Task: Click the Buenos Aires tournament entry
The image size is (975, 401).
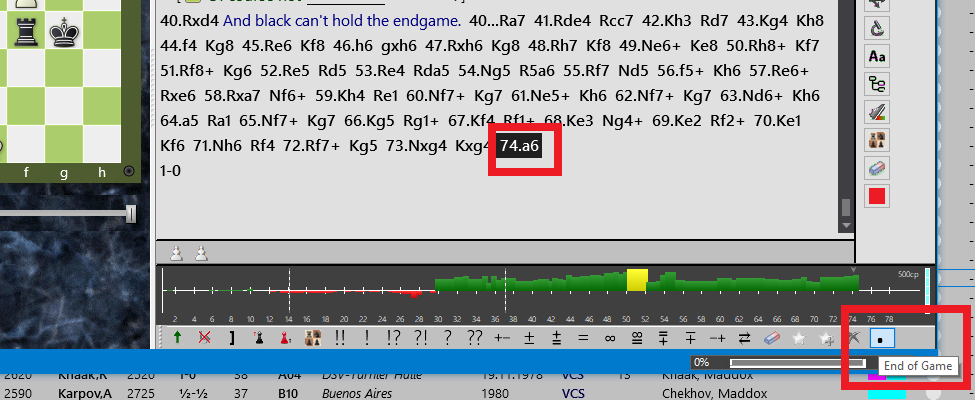Action: 357,394
